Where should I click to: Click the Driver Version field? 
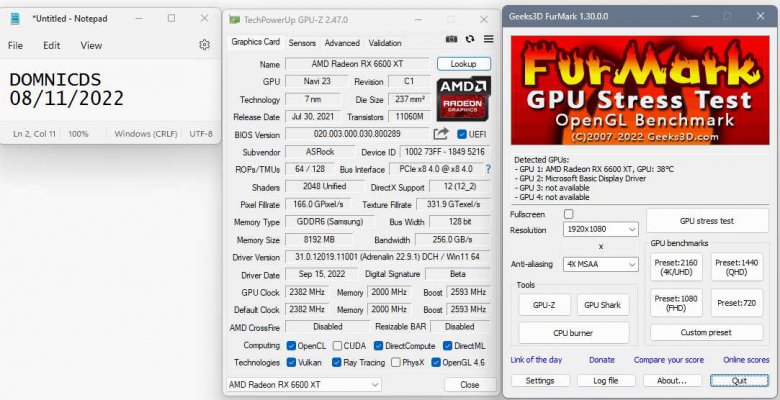pyautogui.click(x=388, y=257)
